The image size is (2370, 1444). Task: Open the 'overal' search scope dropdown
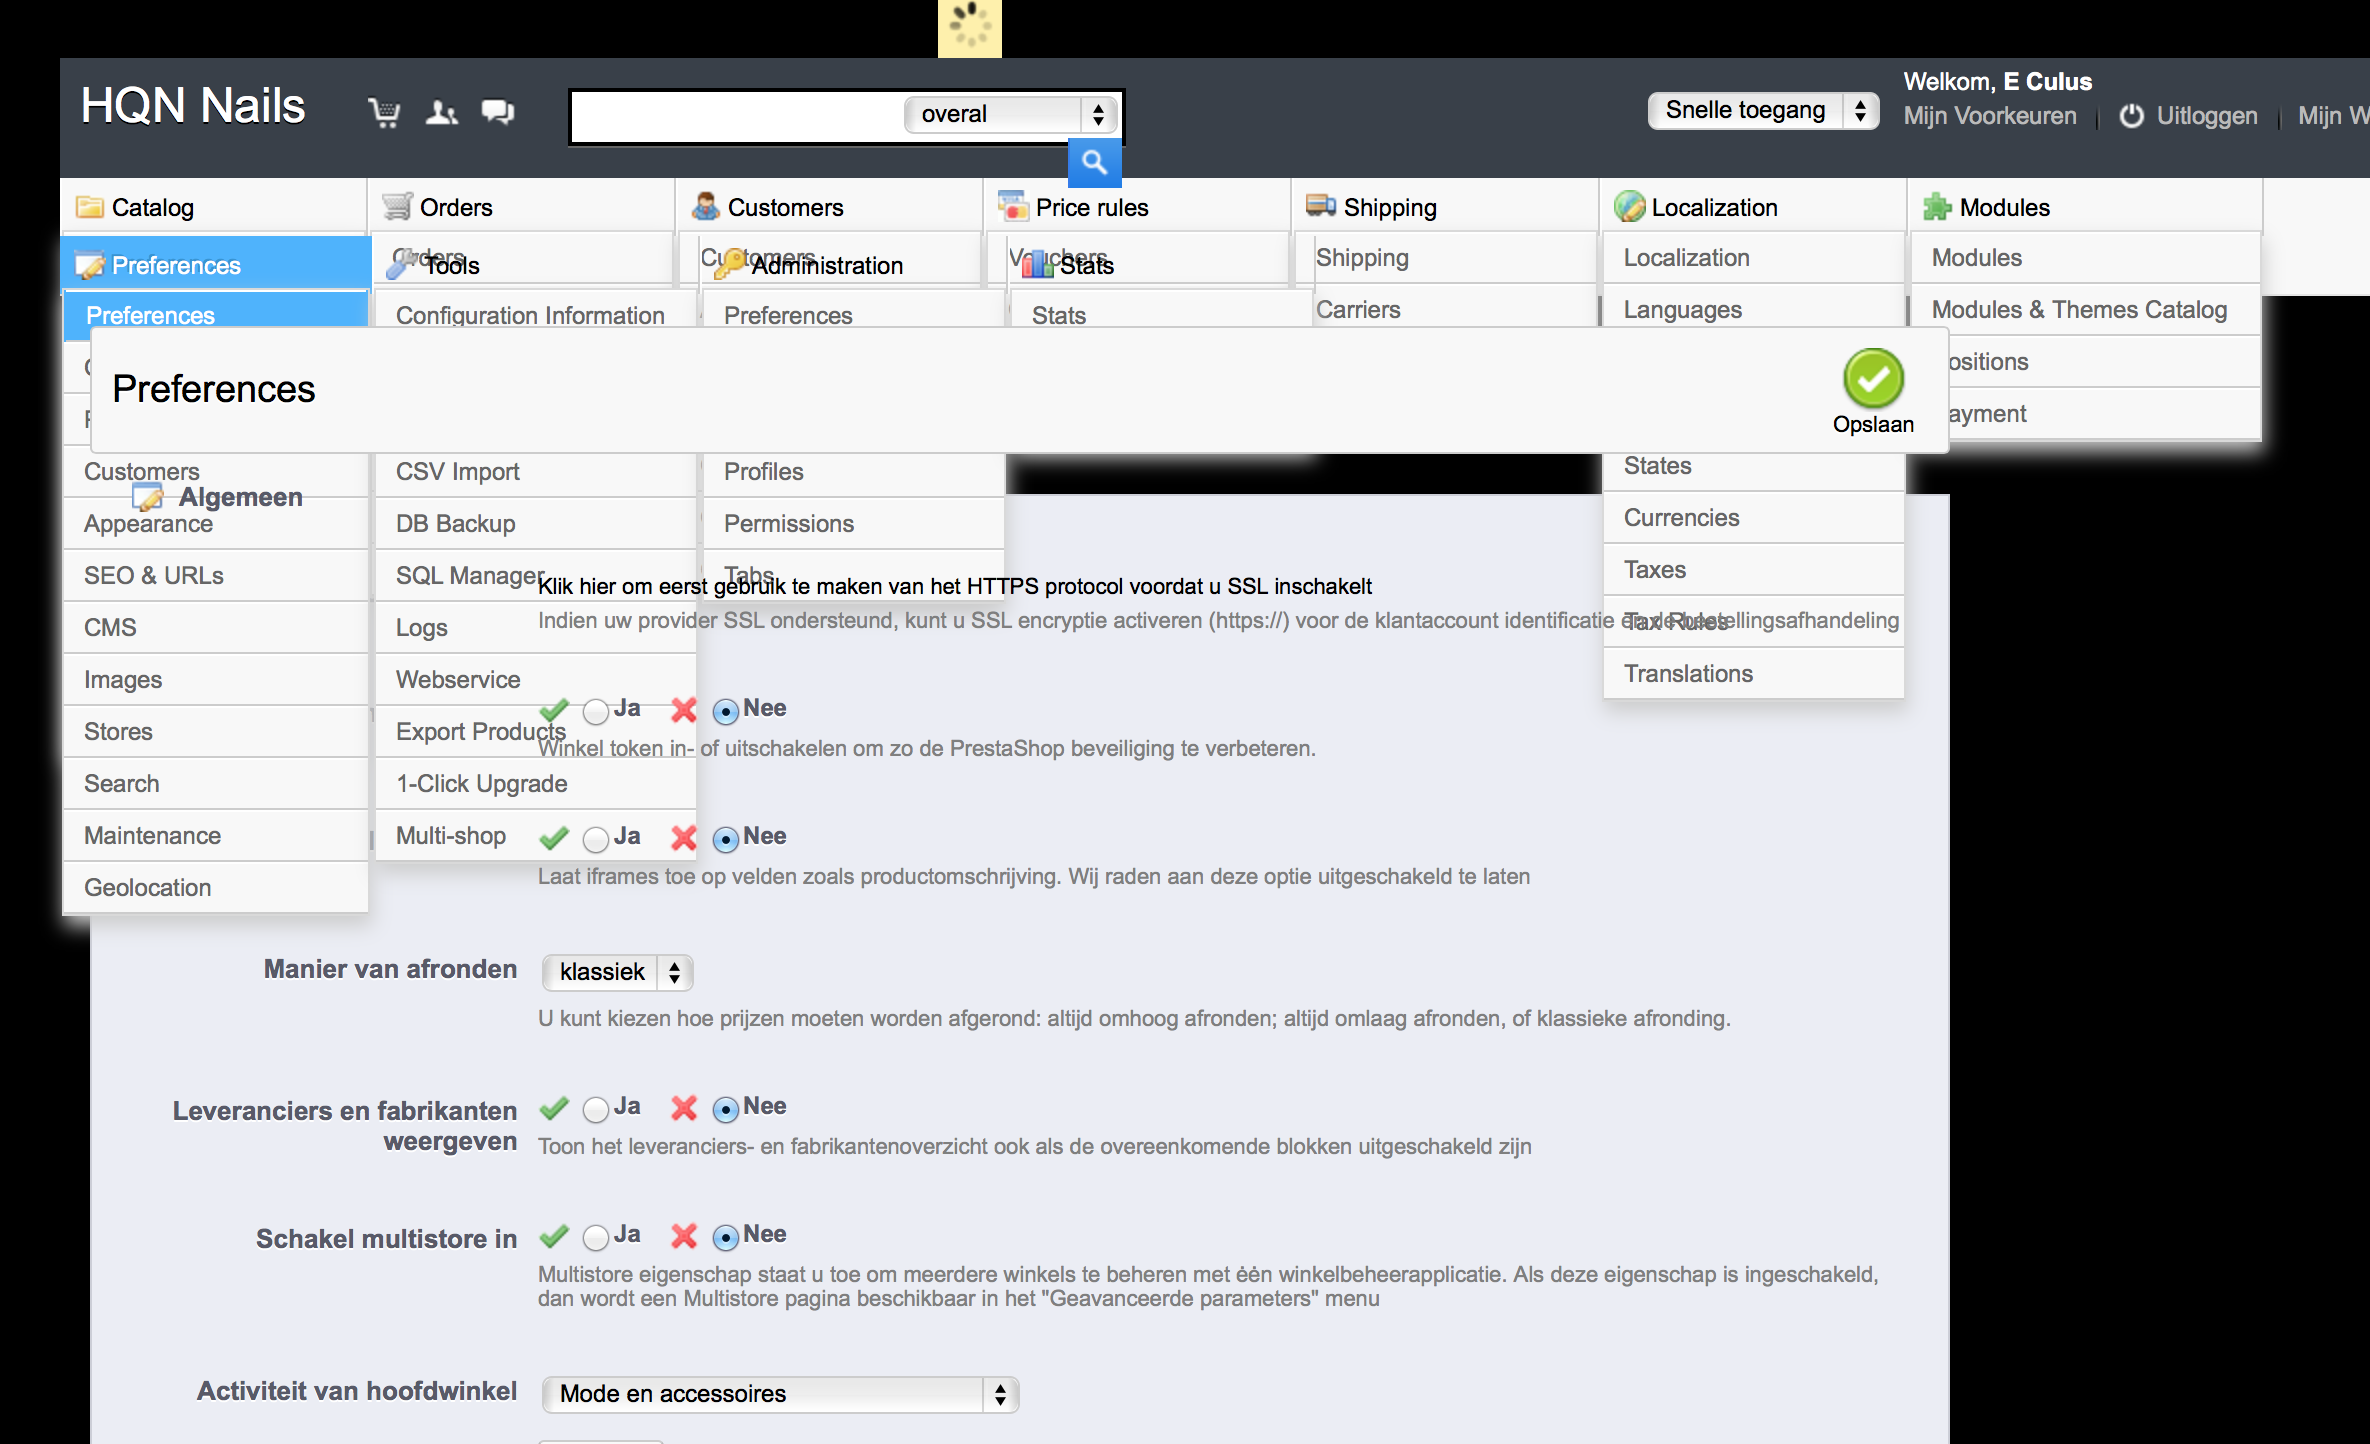tap(1010, 114)
